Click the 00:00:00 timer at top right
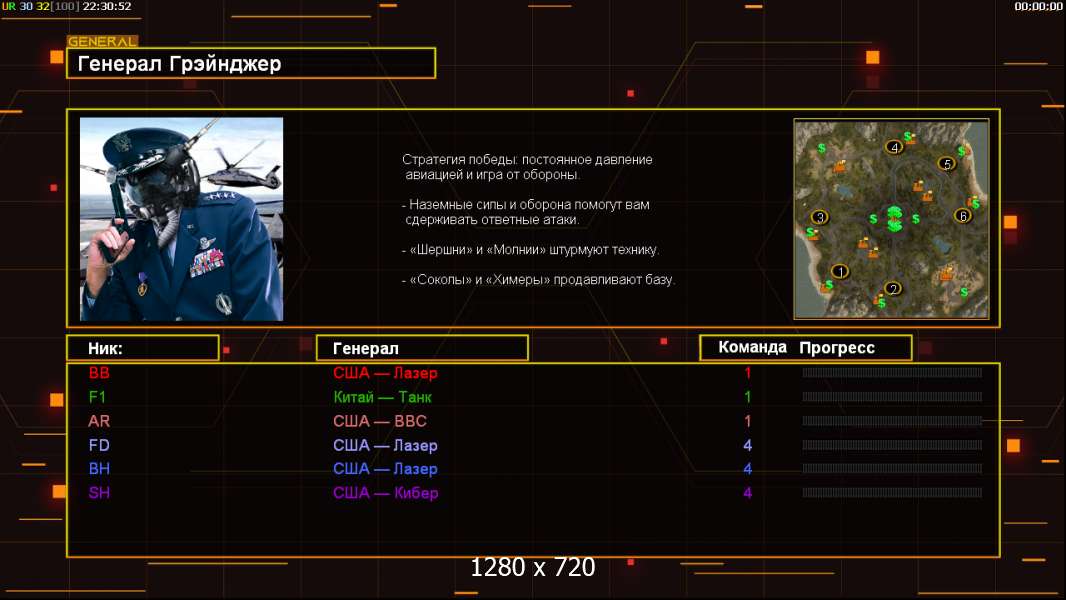 point(1038,6)
